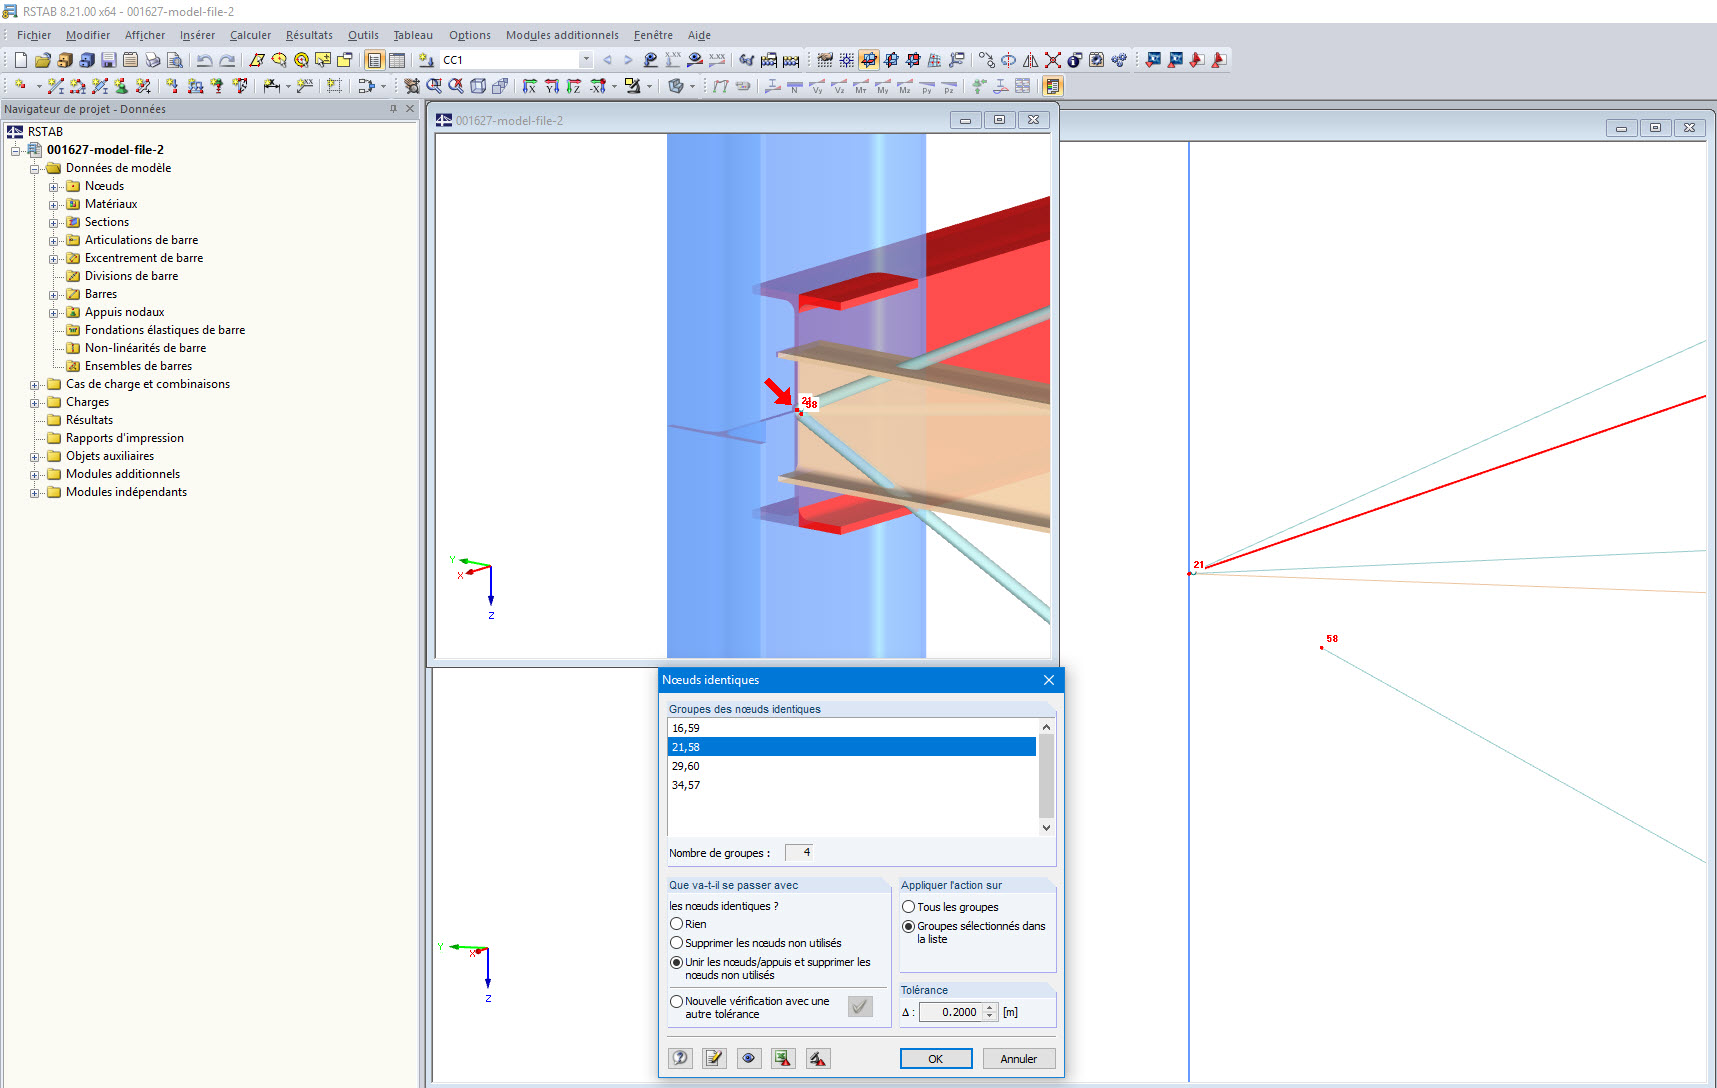1717x1088 pixels.
Task: Expand the Nœuds tree node
Action: point(54,187)
